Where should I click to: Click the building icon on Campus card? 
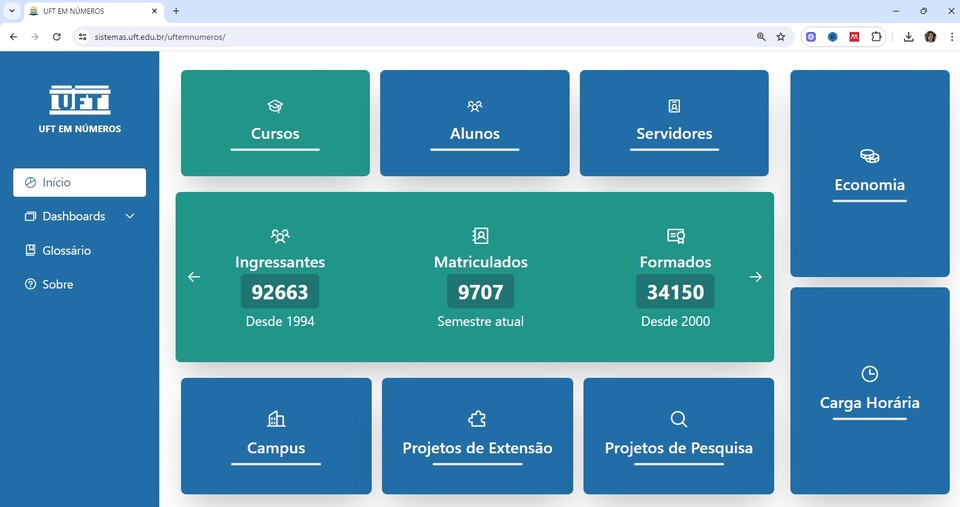[276, 419]
